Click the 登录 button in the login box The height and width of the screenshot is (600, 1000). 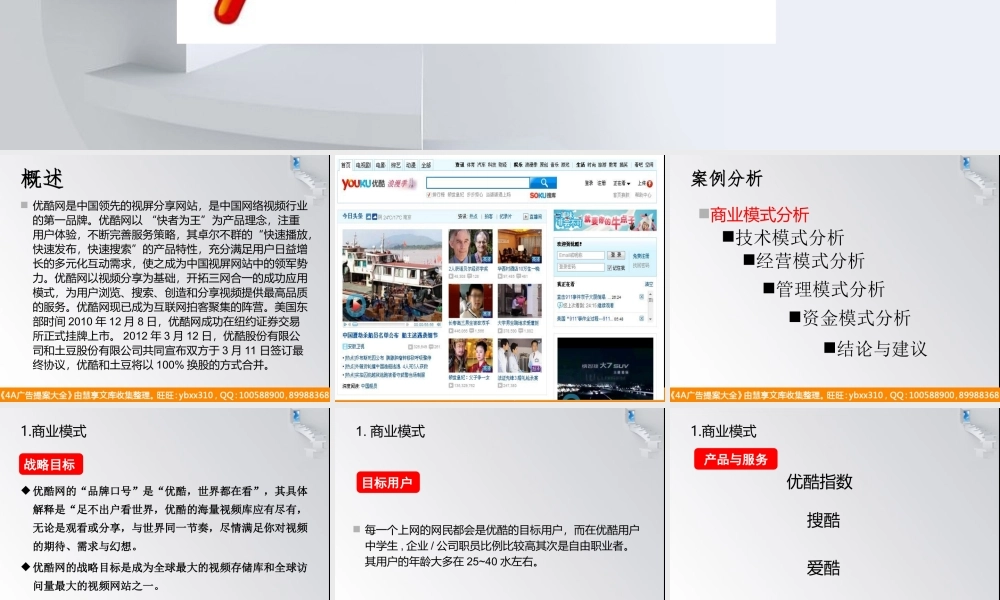pos(616,255)
